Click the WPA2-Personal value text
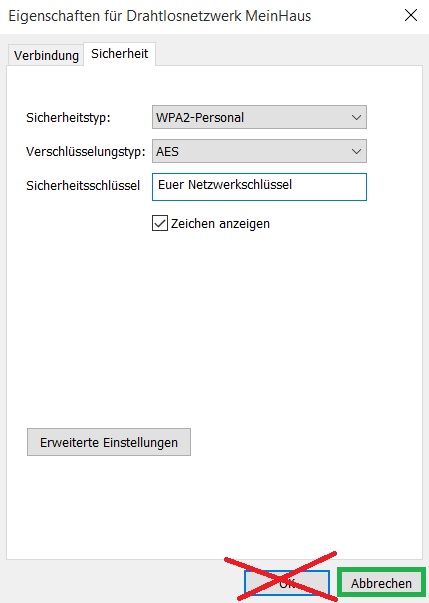429x603 pixels. tap(200, 117)
